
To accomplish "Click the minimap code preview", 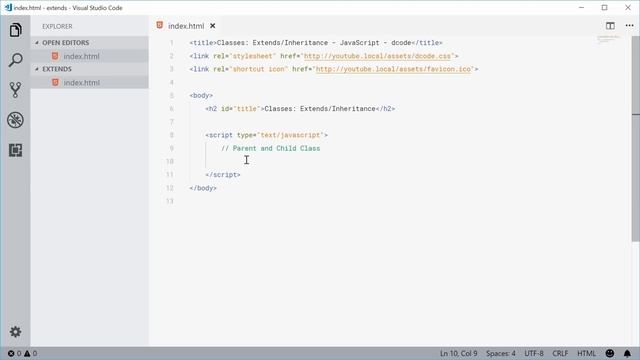I will coord(608,40).
